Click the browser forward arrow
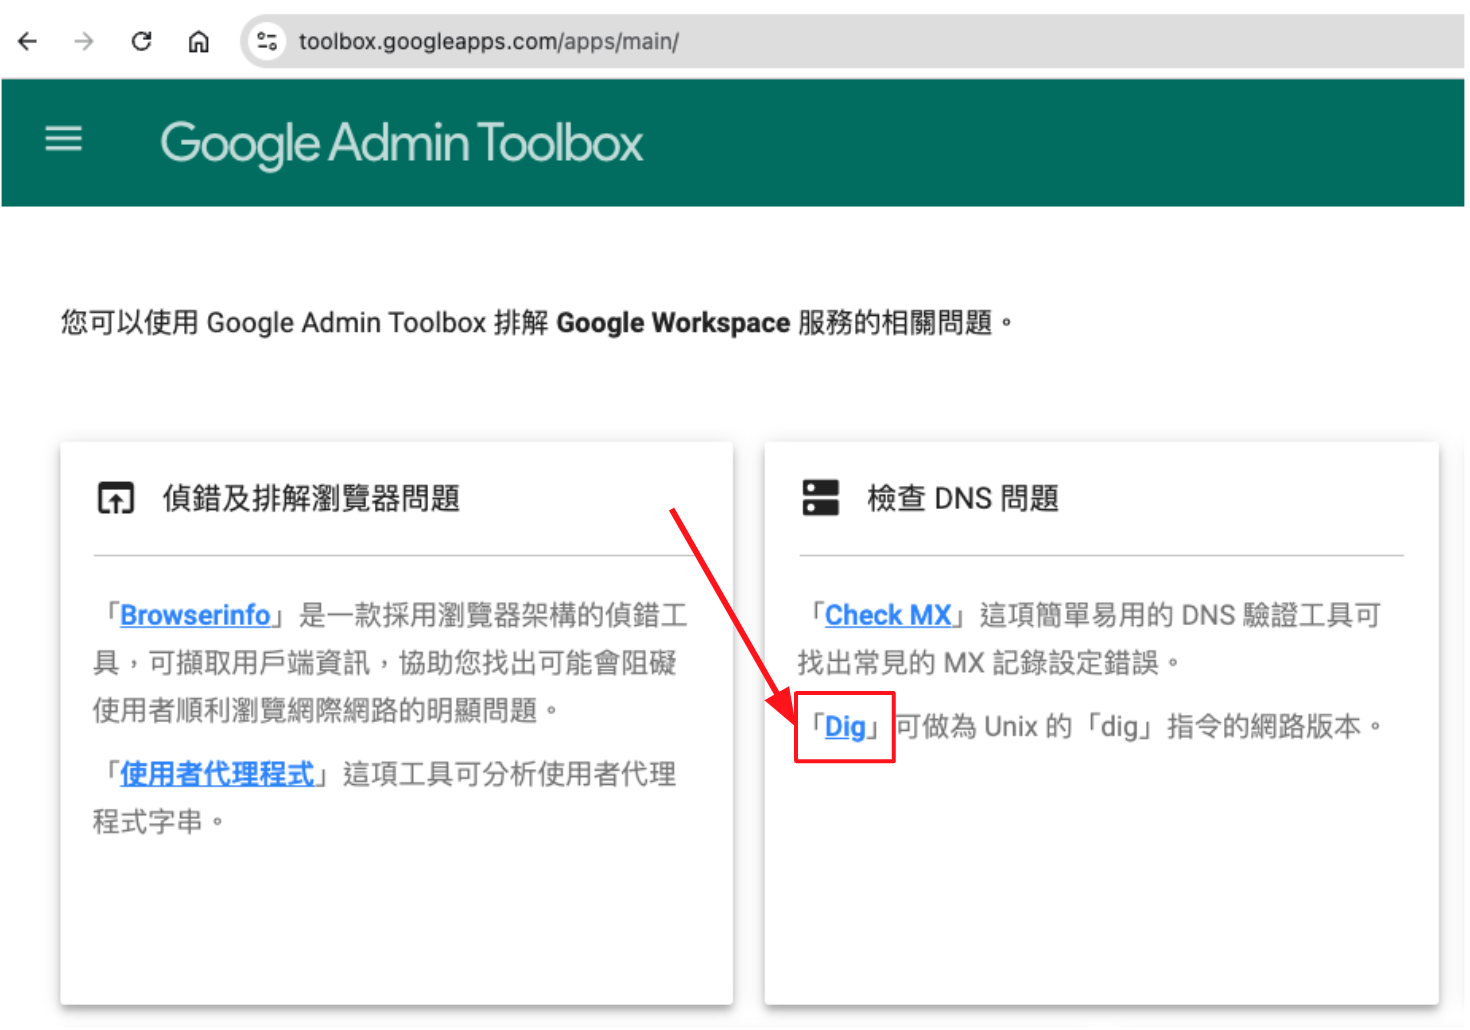The image size is (1470, 1030). point(84,41)
